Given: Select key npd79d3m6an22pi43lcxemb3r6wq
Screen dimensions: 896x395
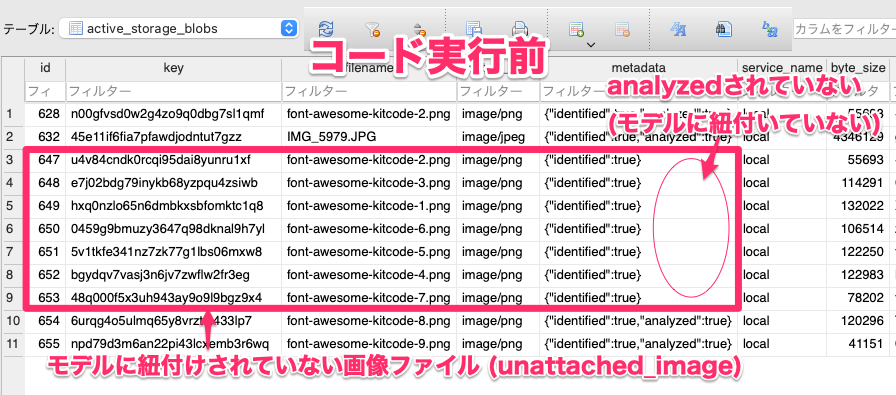Looking at the screenshot, I should (x=174, y=344).
